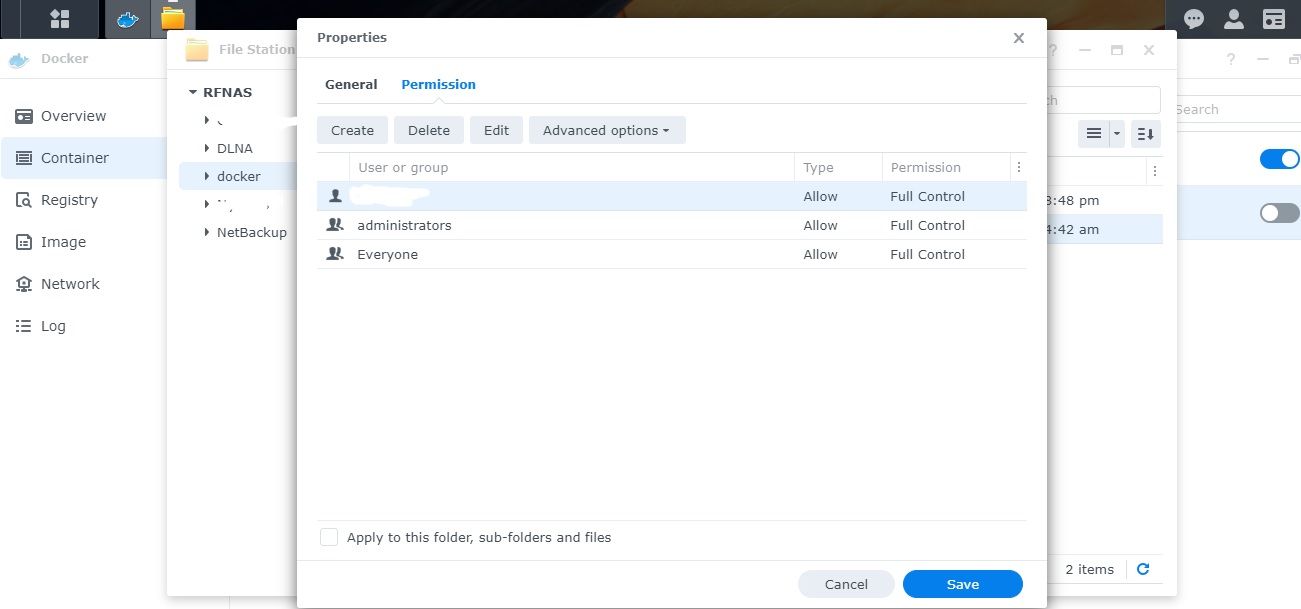Select the Permission tab in Properties

tap(438, 84)
